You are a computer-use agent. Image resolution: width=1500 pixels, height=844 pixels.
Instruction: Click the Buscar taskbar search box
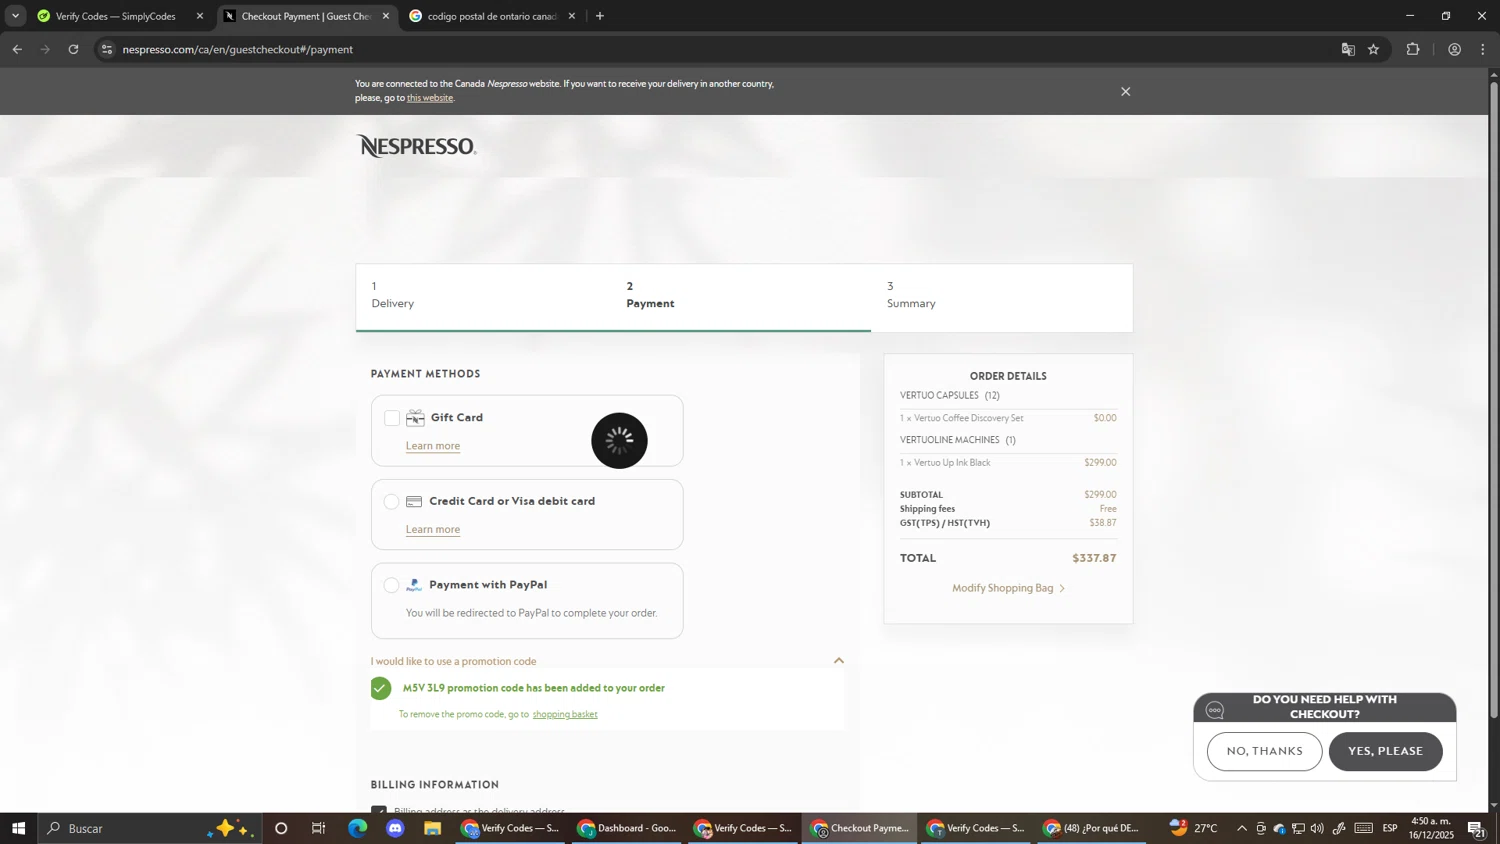(x=150, y=828)
